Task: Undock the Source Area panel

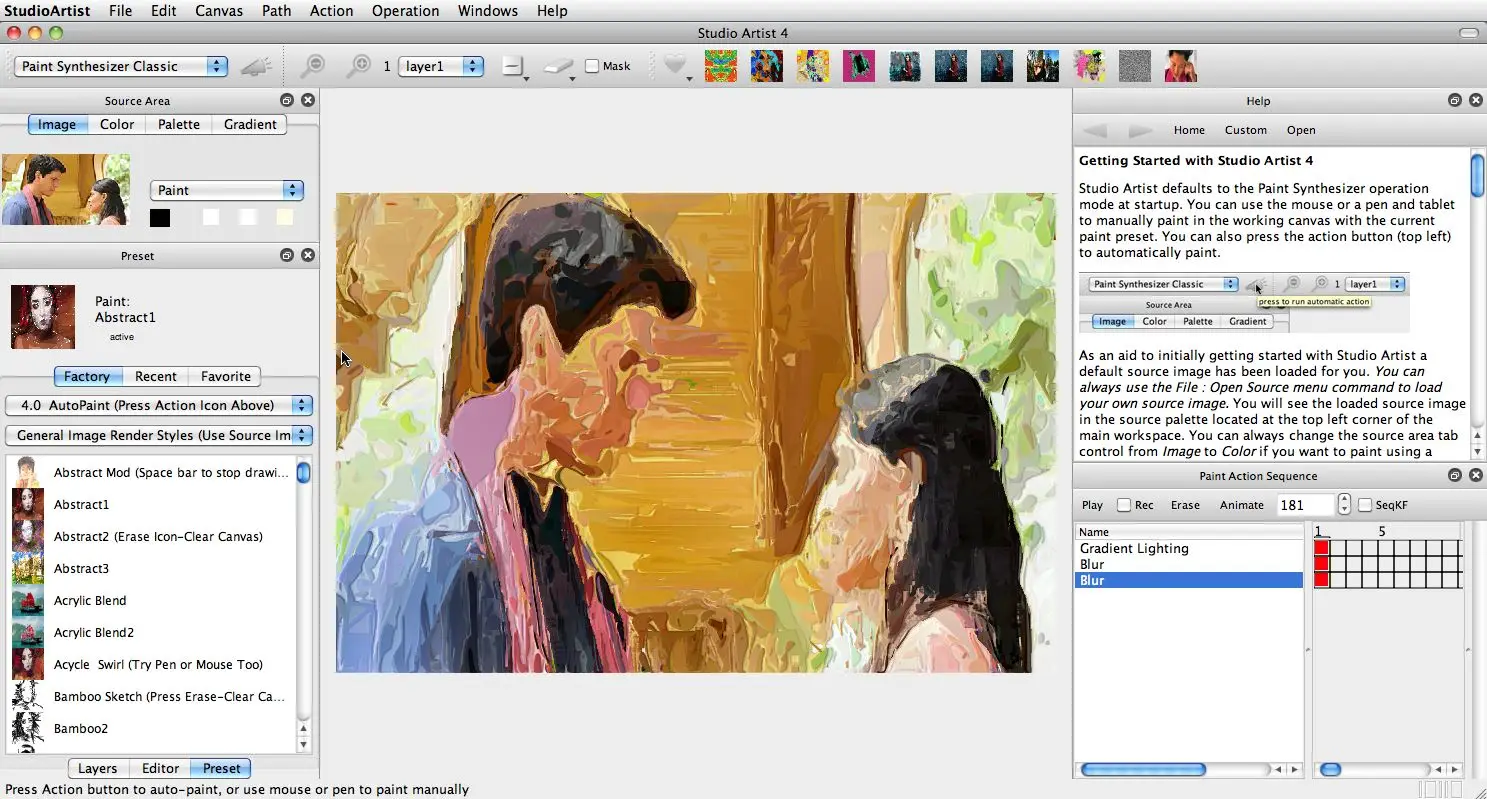Action: click(x=287, y=100)
